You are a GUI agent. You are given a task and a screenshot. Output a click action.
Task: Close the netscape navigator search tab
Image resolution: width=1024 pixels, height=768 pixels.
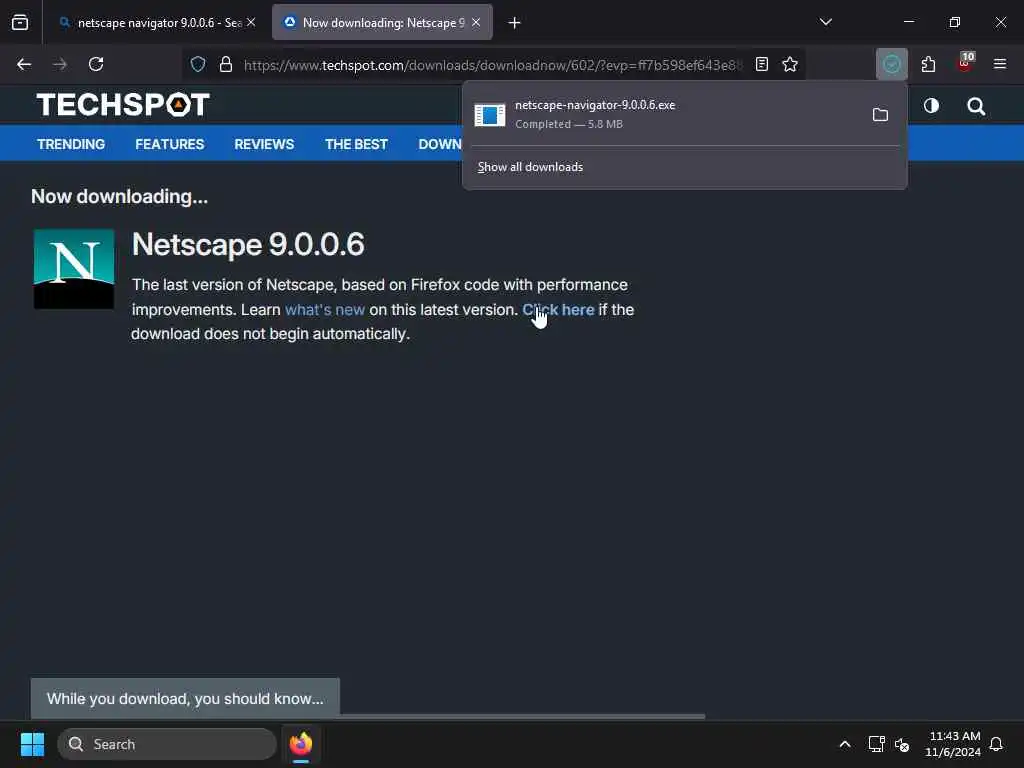(251, 22)
